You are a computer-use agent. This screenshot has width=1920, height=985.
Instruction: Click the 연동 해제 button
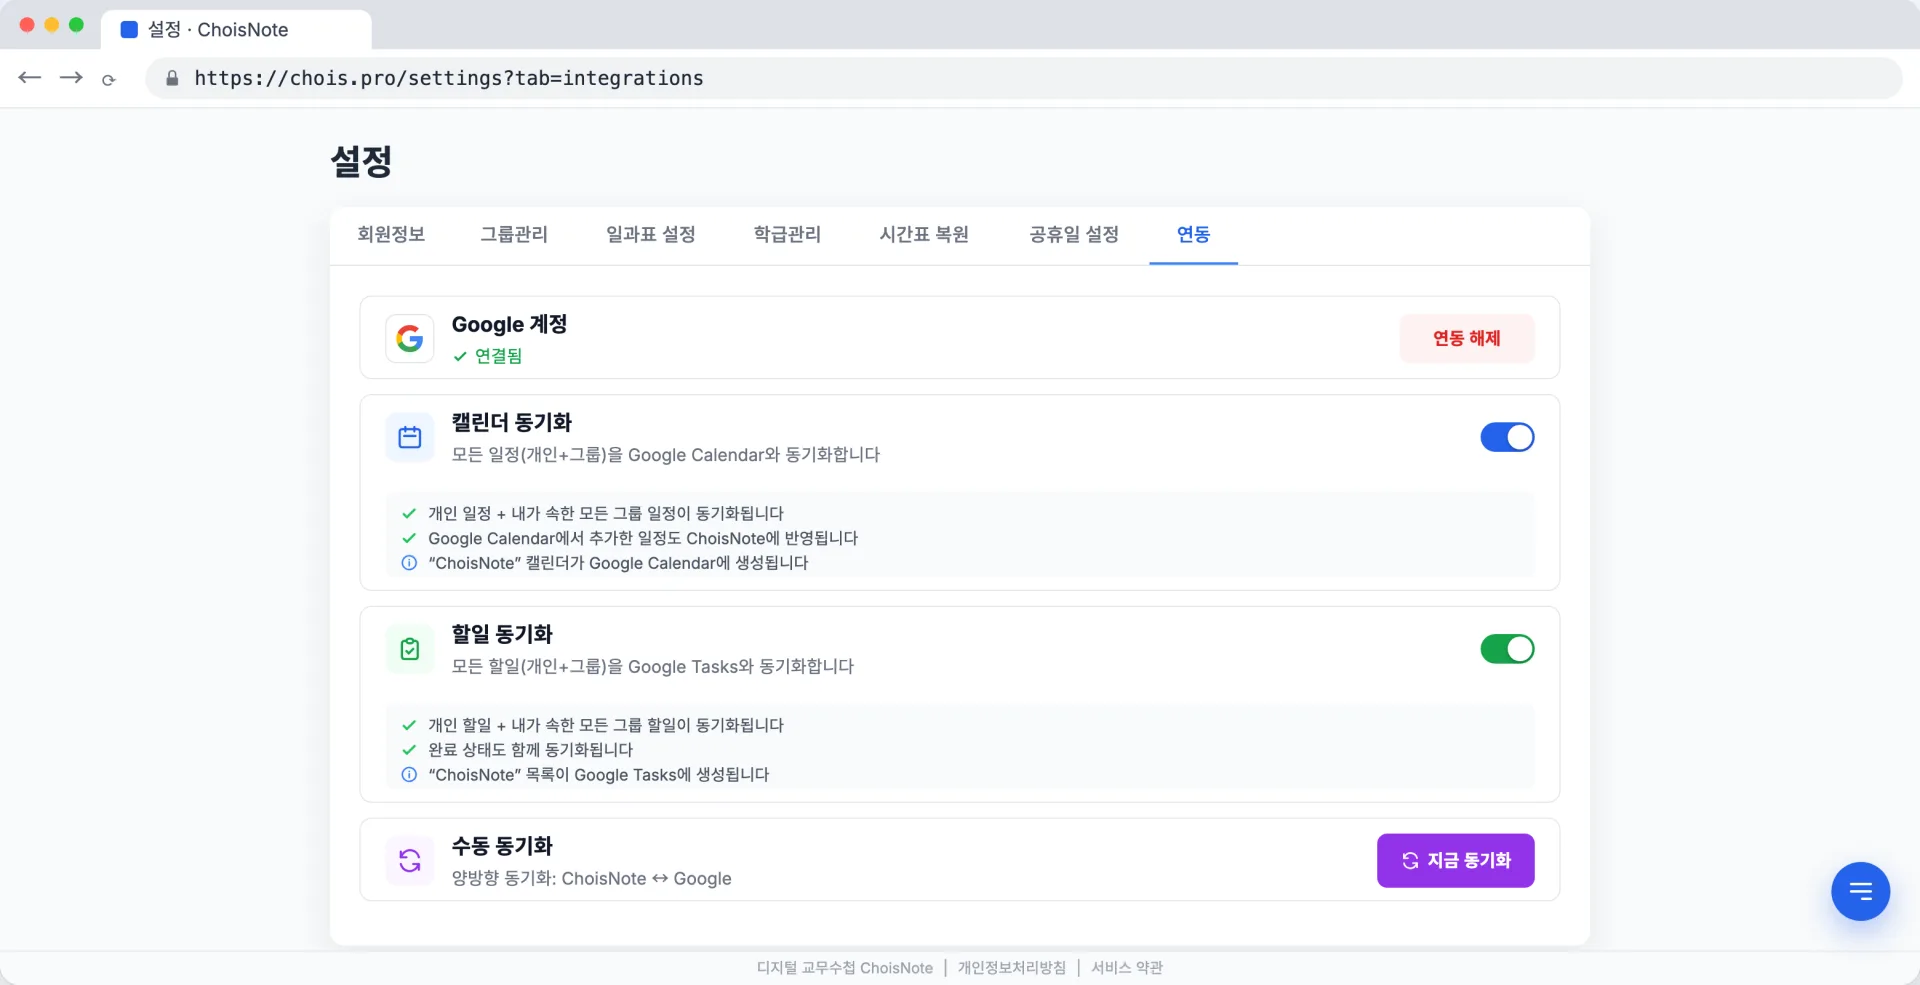click(1467, 338)
